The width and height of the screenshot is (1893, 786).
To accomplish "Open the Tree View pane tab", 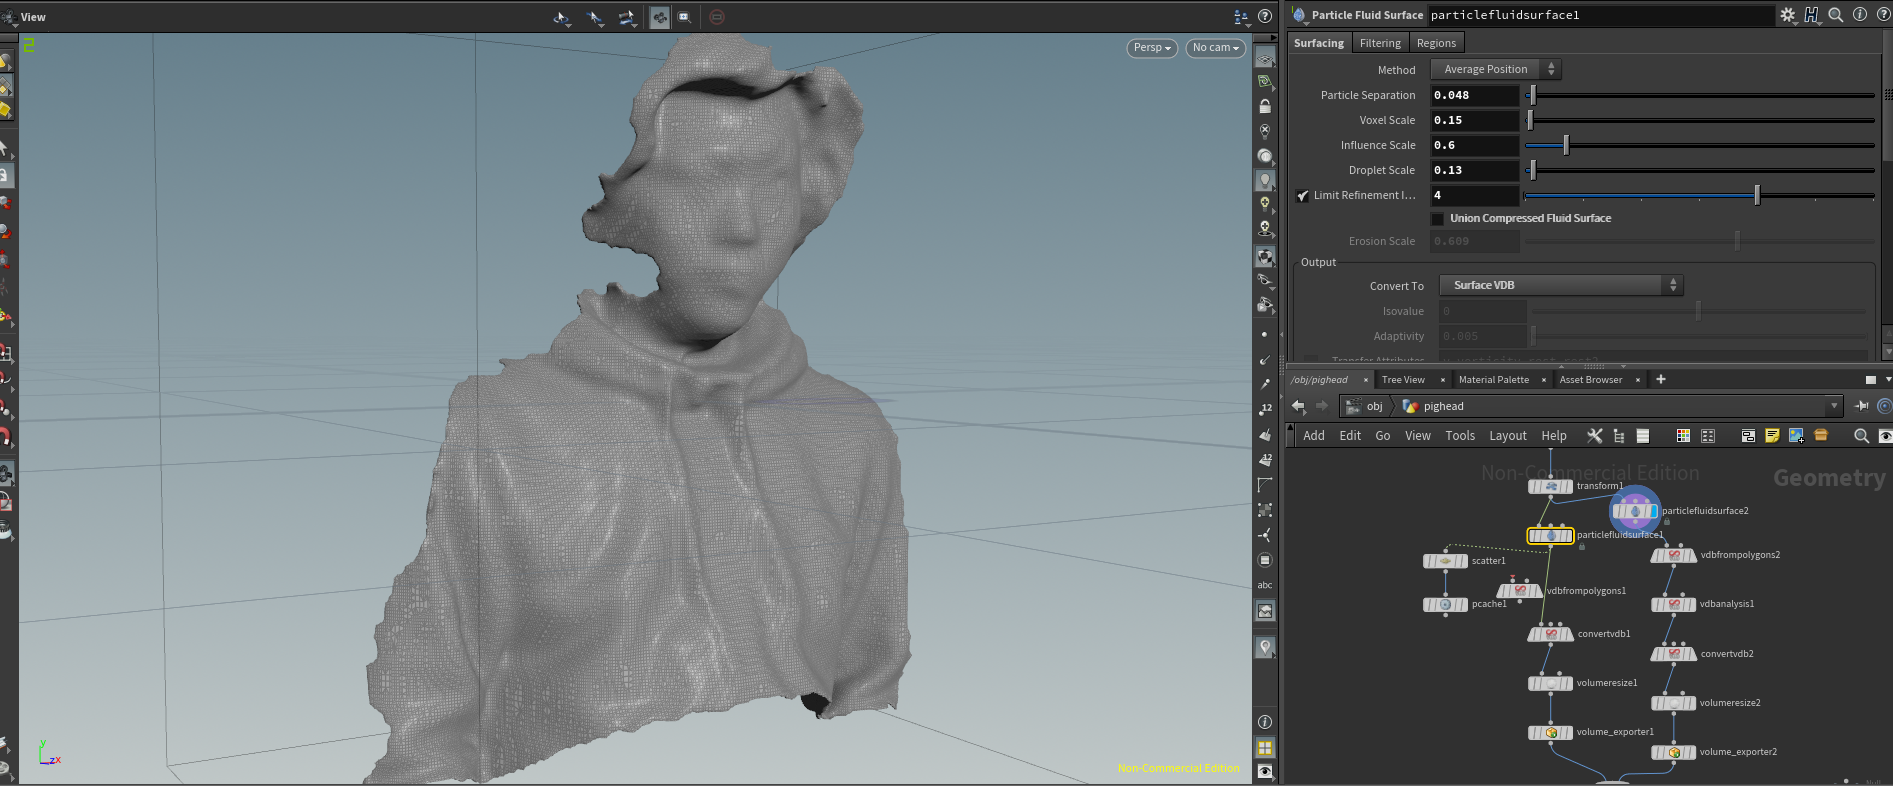I will (1403, 380).
